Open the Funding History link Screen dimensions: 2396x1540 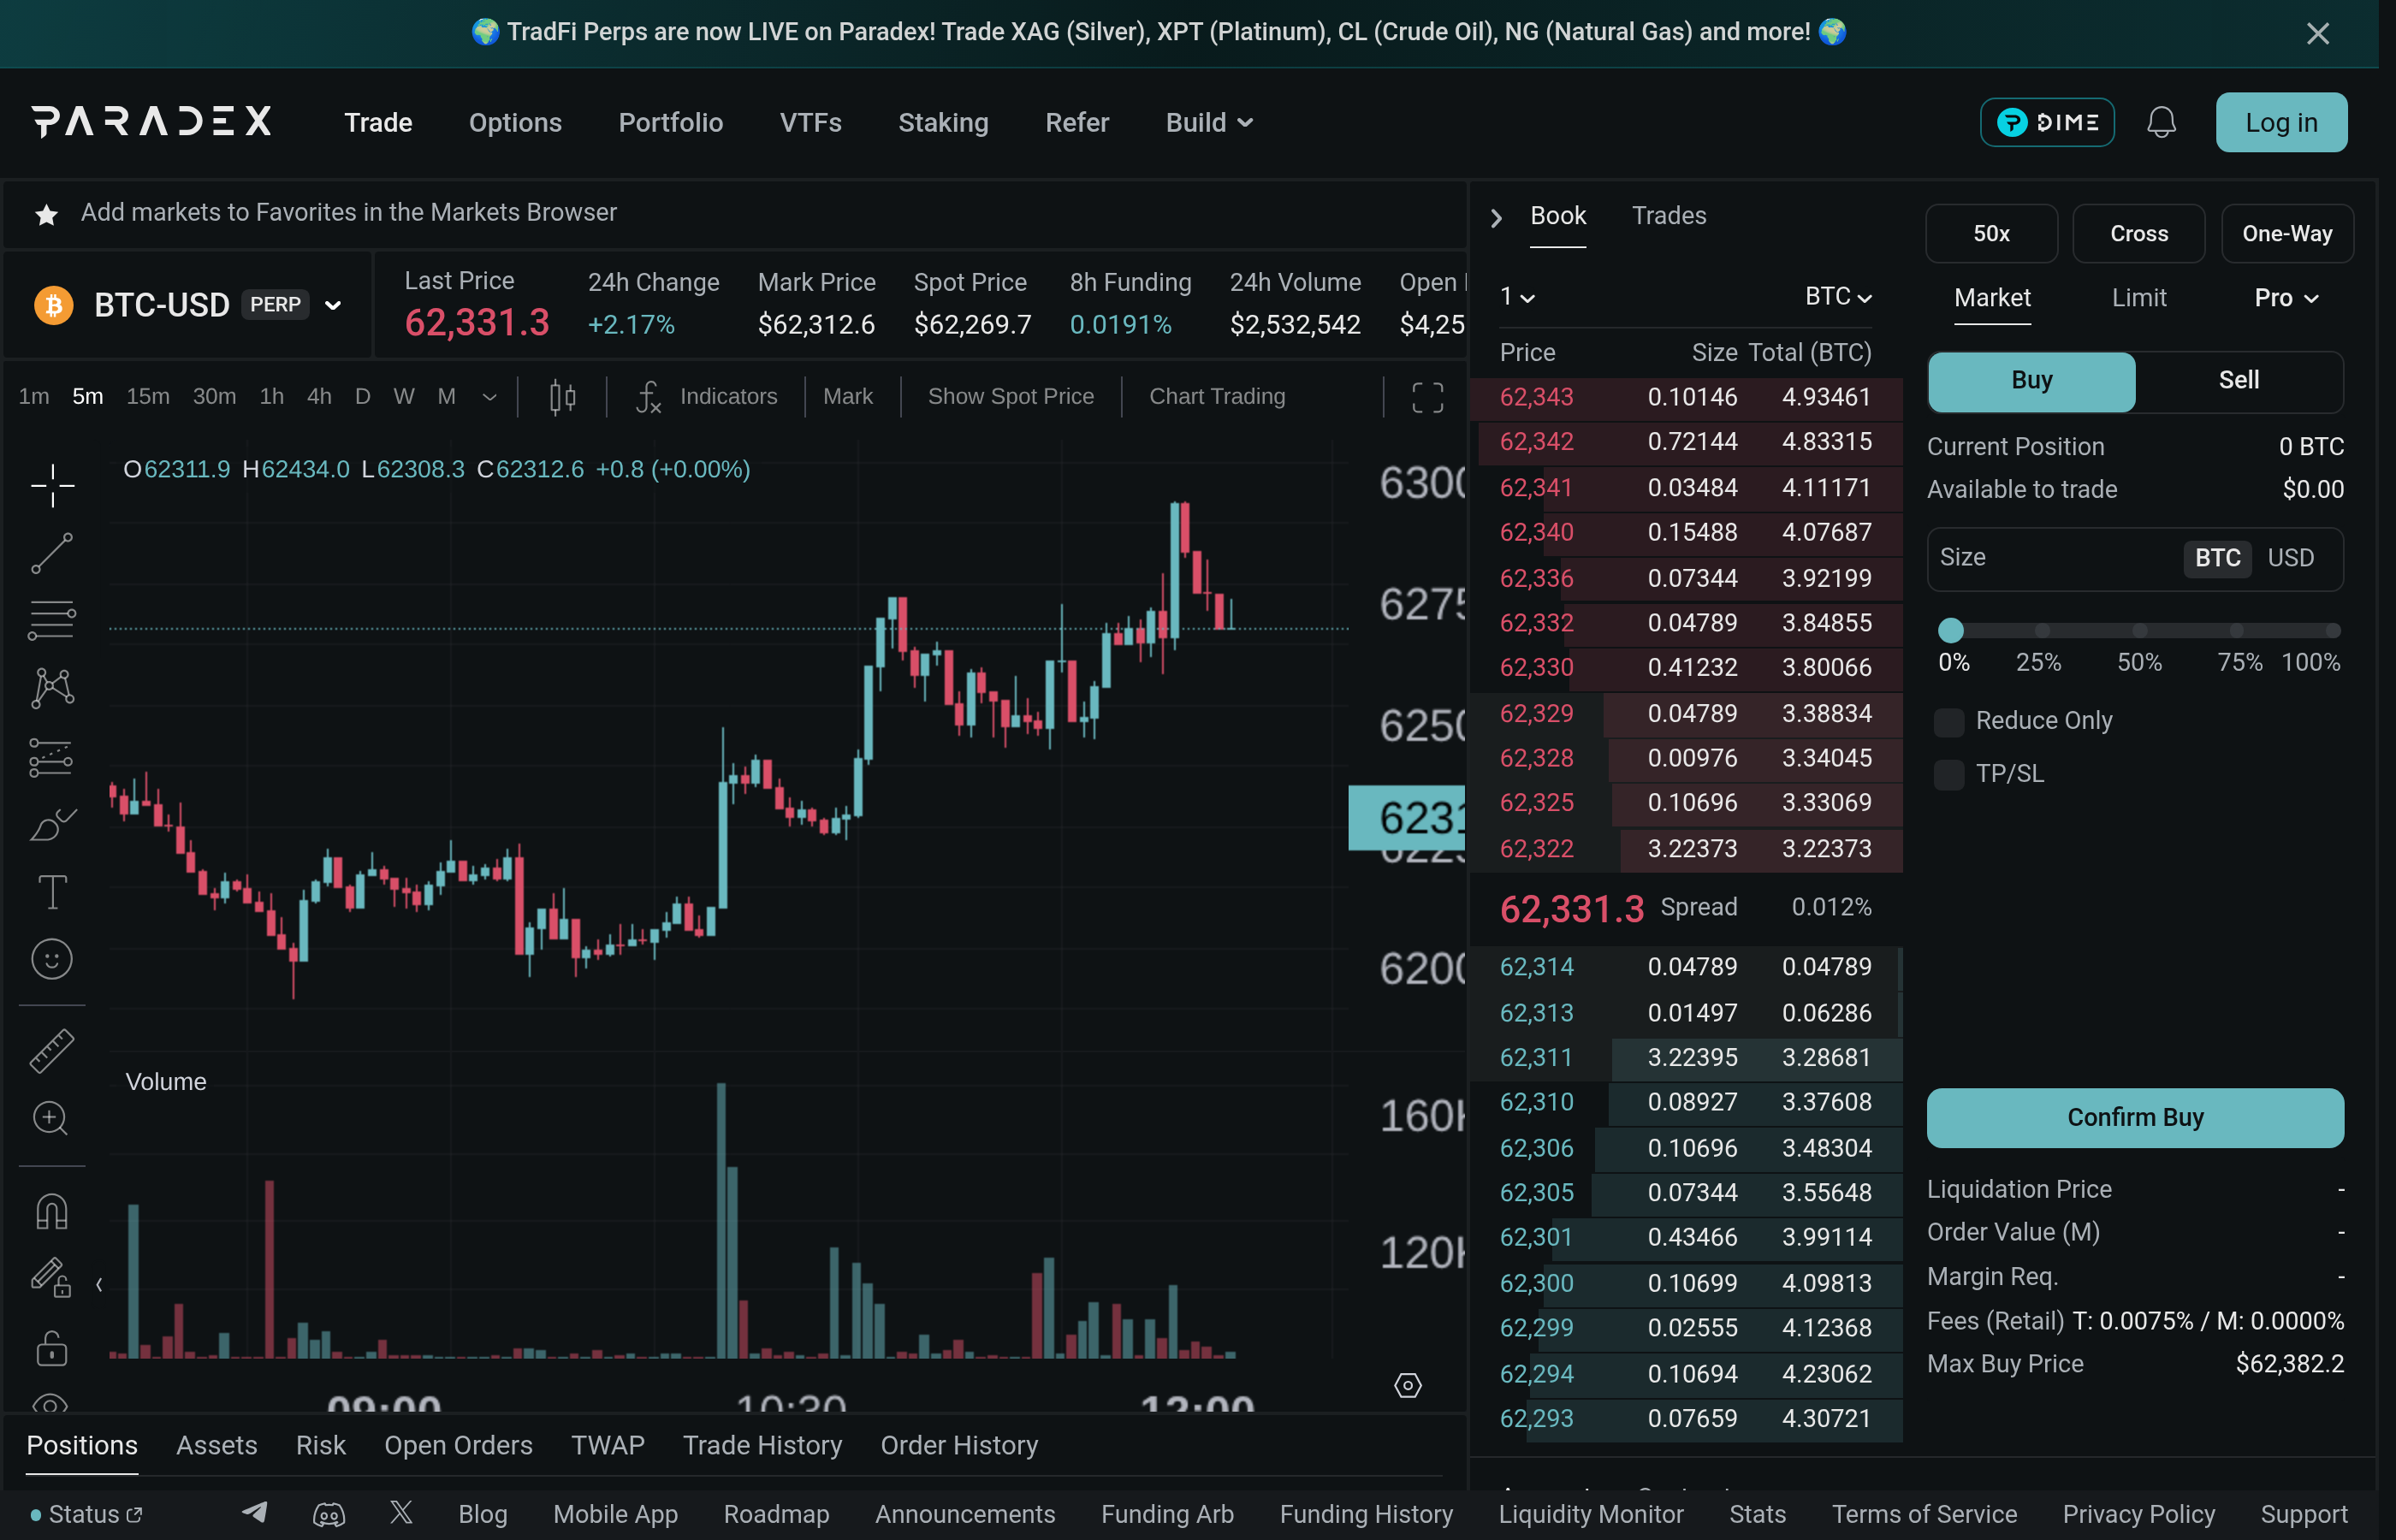pyautogui.click(x=1366, y=1514)
